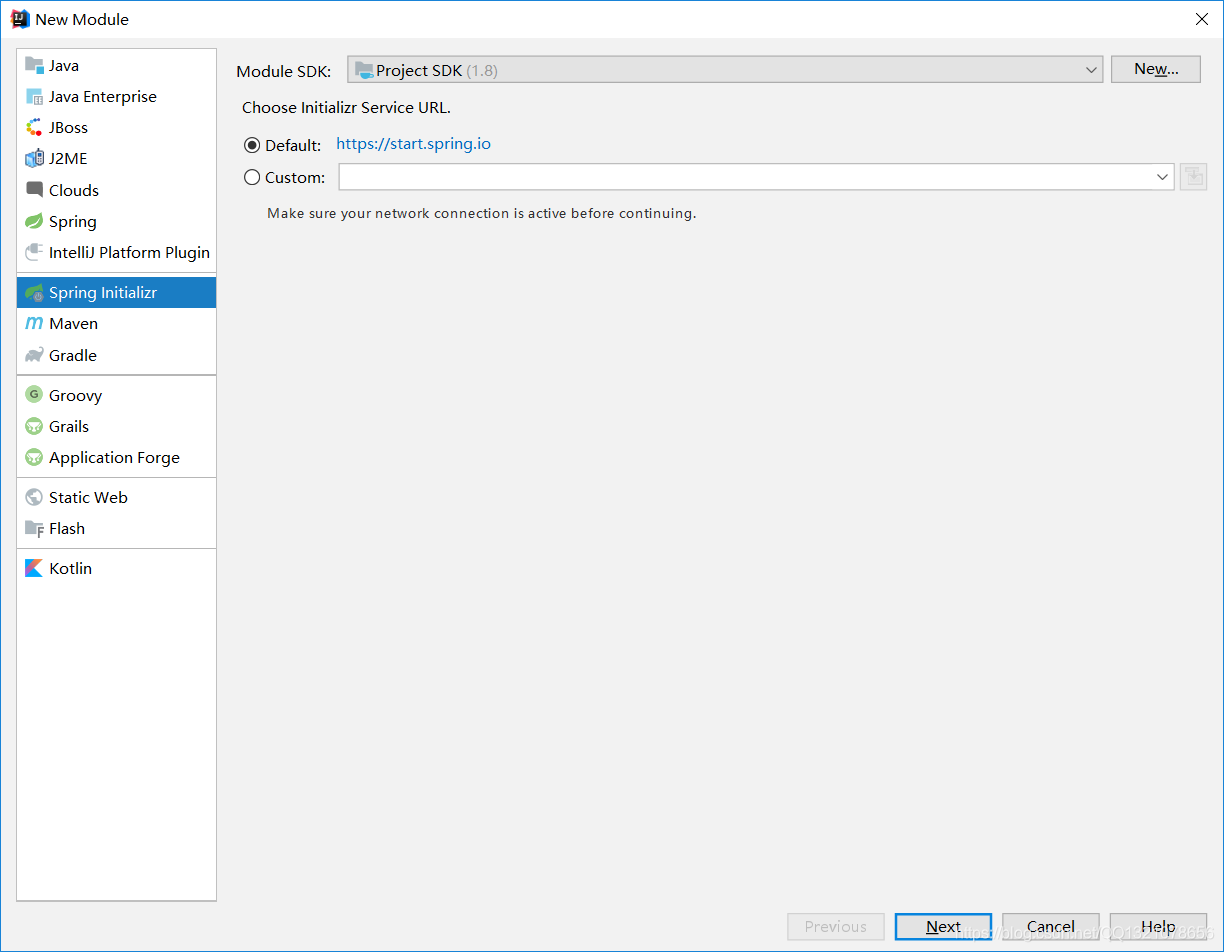Click the 'Choose Initializr Service URL.' text

coord(346,107)
